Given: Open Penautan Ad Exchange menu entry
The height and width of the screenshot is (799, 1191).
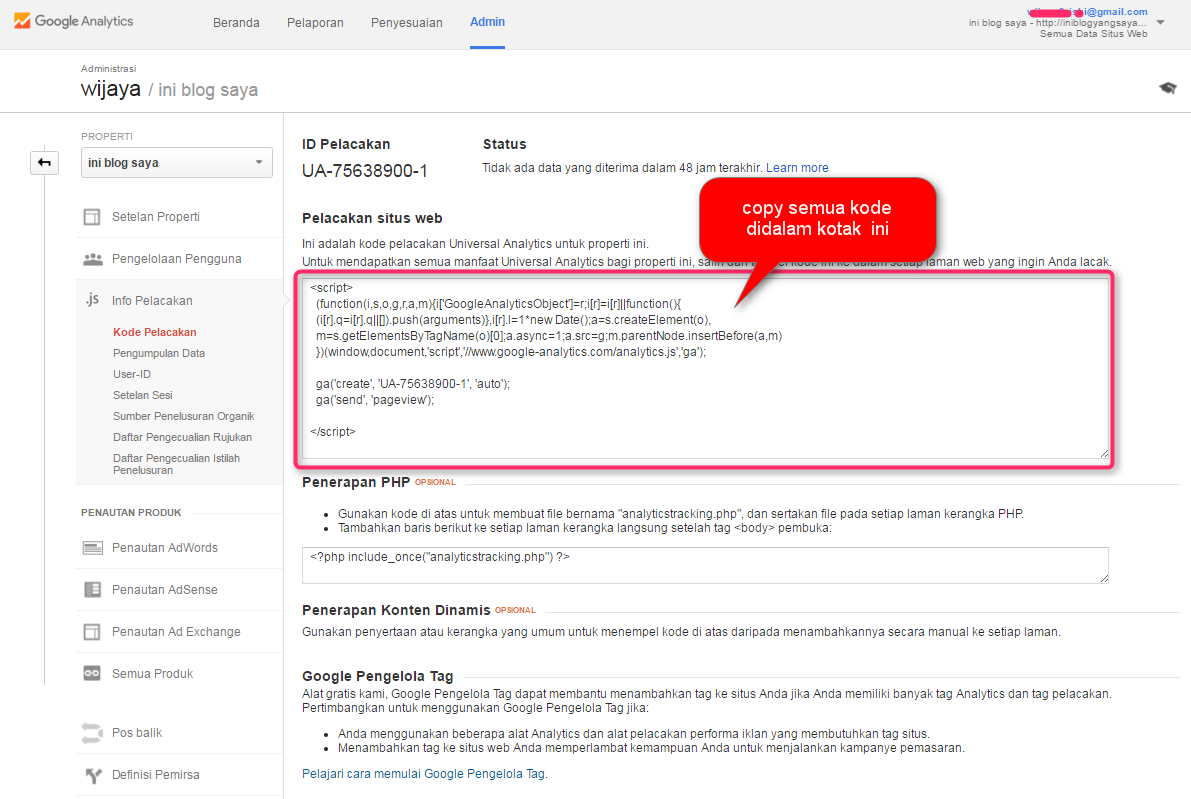Looking at the screenshot, I should [176, 632].
